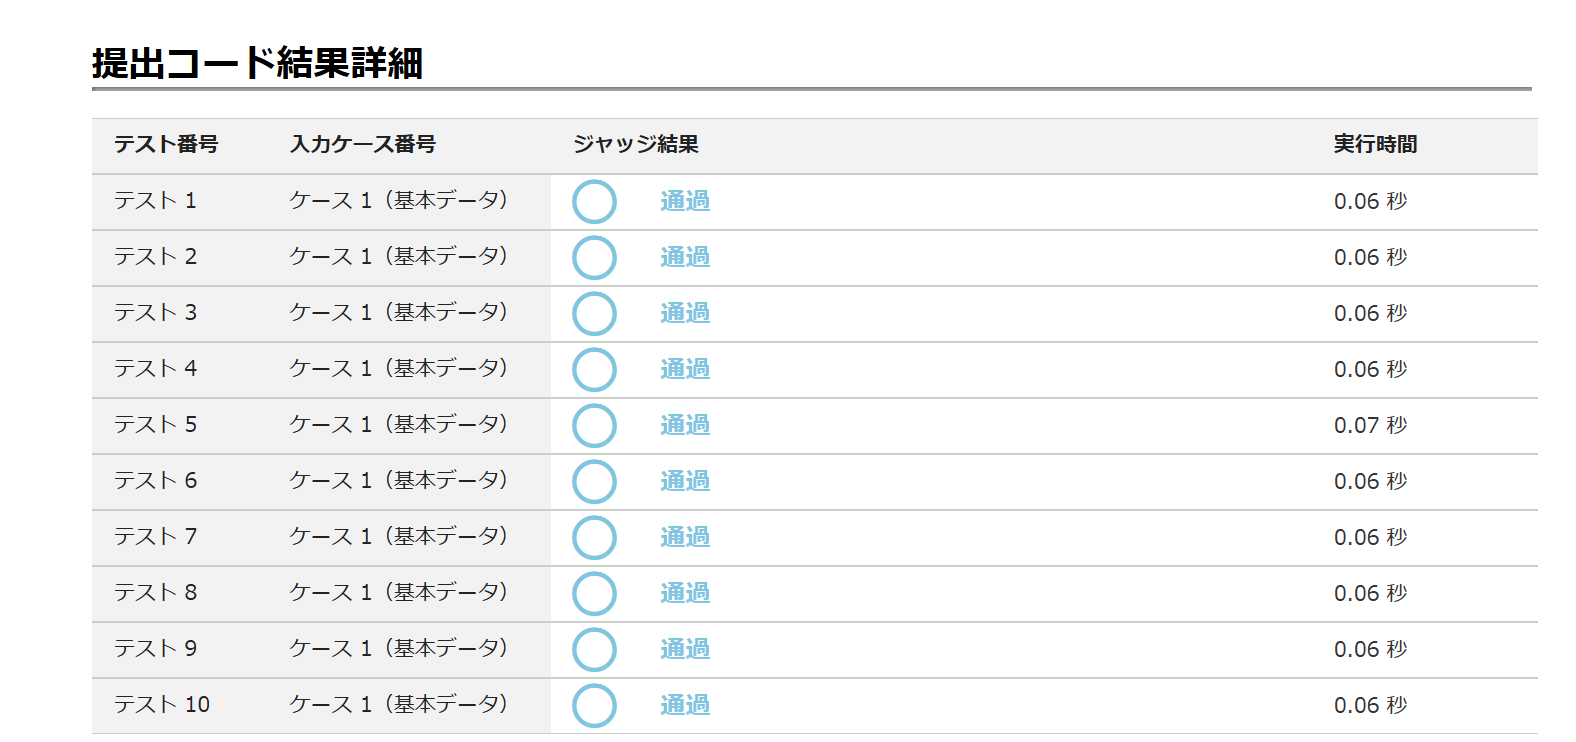Select the 0.07 秒 execution time cell
The height and width of the screenshot is (742, 1576).
click(1370, 425)
